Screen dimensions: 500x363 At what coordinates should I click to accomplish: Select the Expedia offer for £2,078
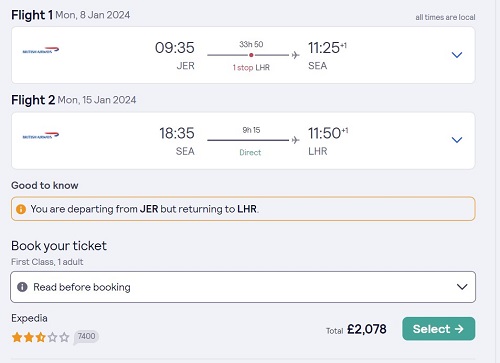tap(439, 329)
